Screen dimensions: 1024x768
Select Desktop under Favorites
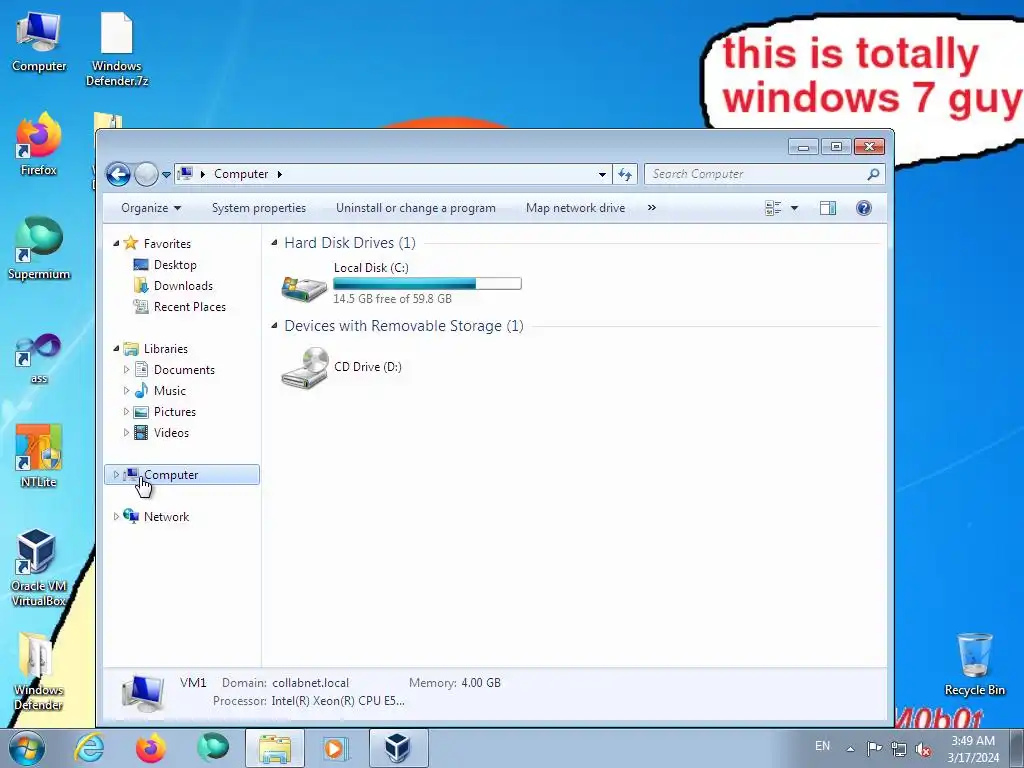(x=175, y=264)
